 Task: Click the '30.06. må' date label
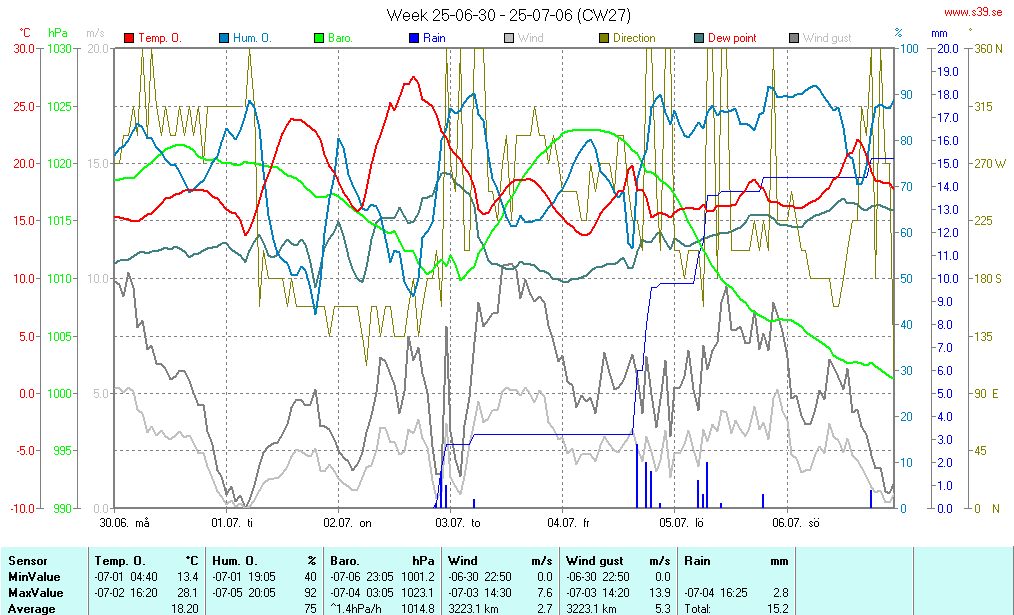point(125,523)
